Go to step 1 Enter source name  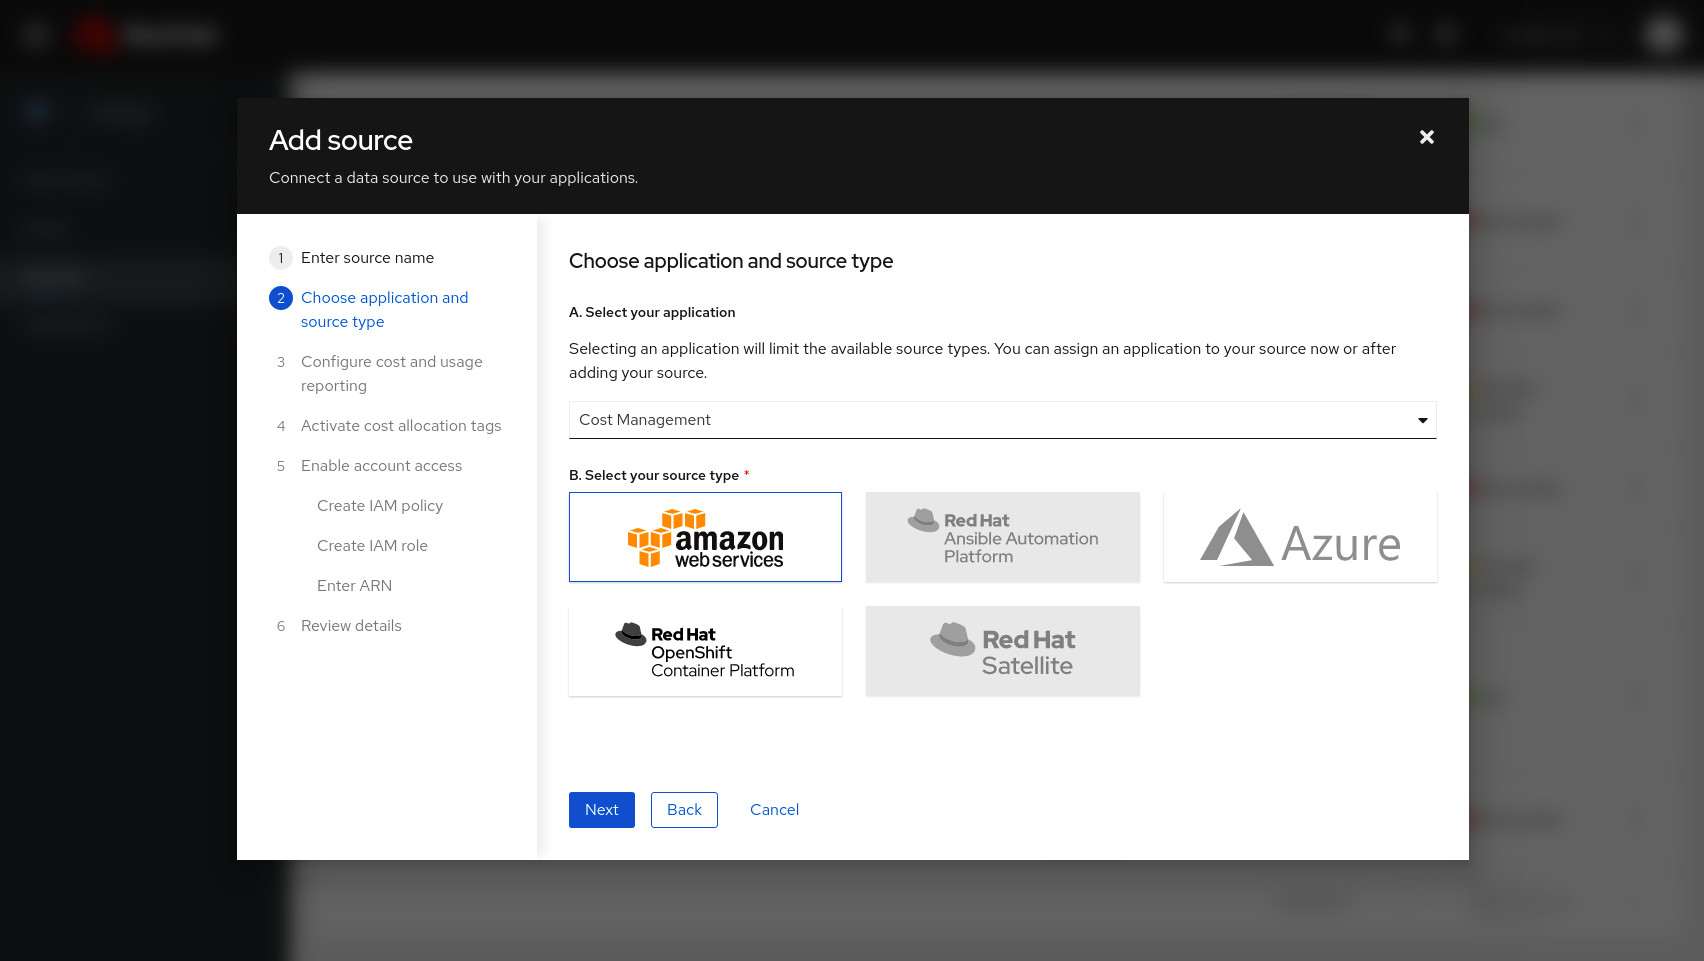(367, 258)
